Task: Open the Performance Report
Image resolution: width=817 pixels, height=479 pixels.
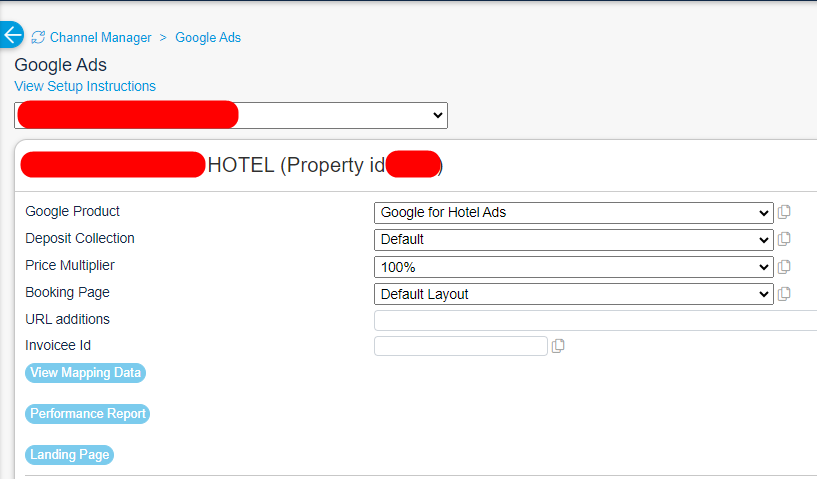Action: pos(88,414)
